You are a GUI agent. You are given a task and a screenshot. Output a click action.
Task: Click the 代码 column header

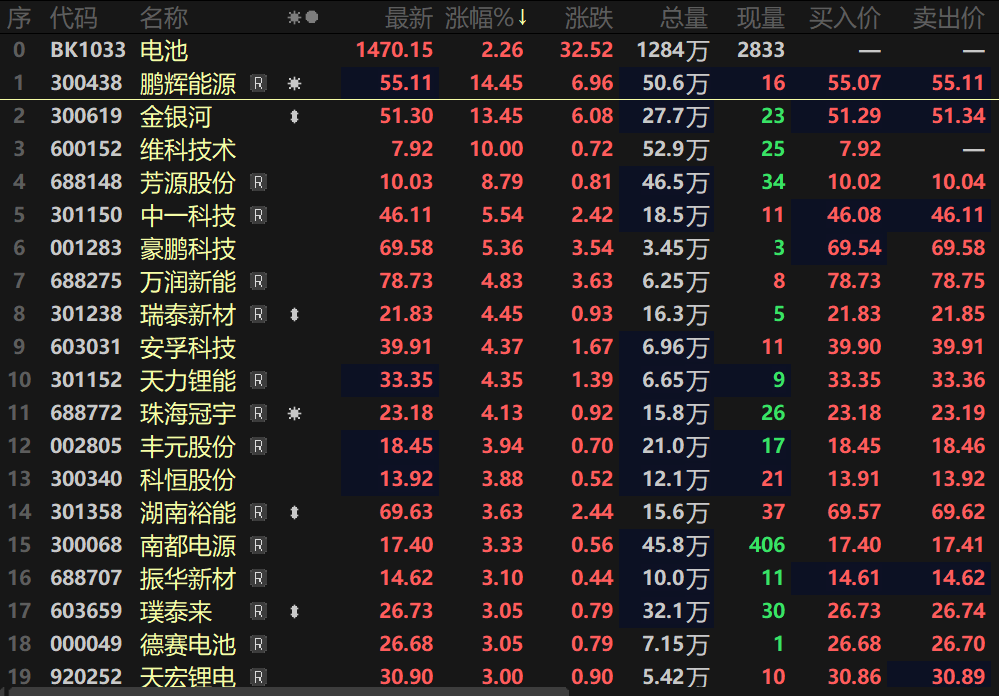[74, 18]
